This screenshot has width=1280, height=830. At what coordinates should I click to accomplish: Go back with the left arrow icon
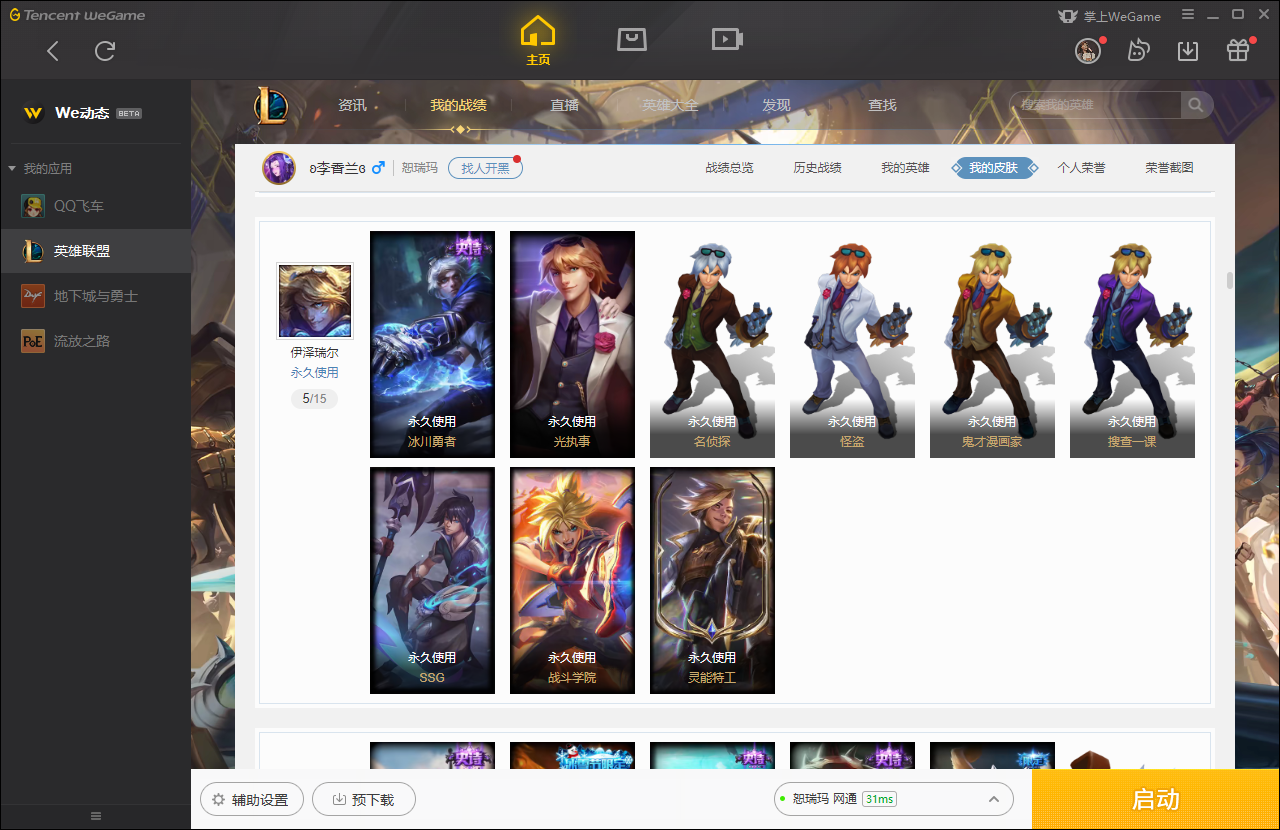click(53, 51)
